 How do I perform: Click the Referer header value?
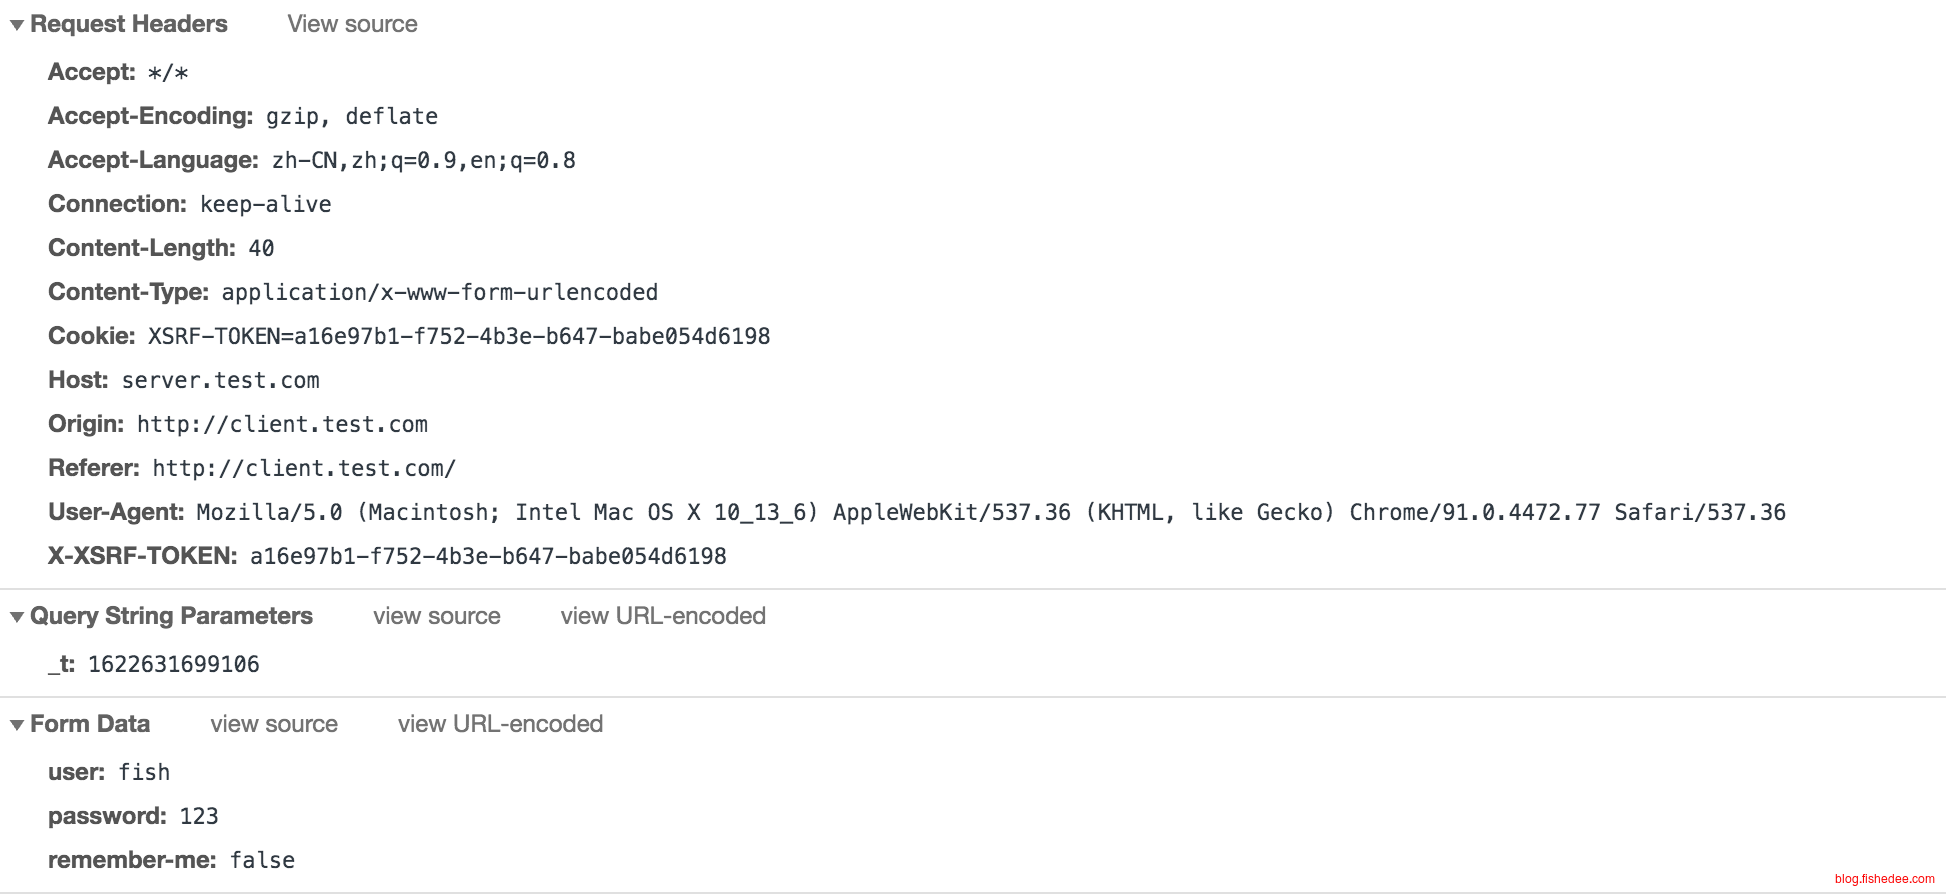tap(304, 468)
